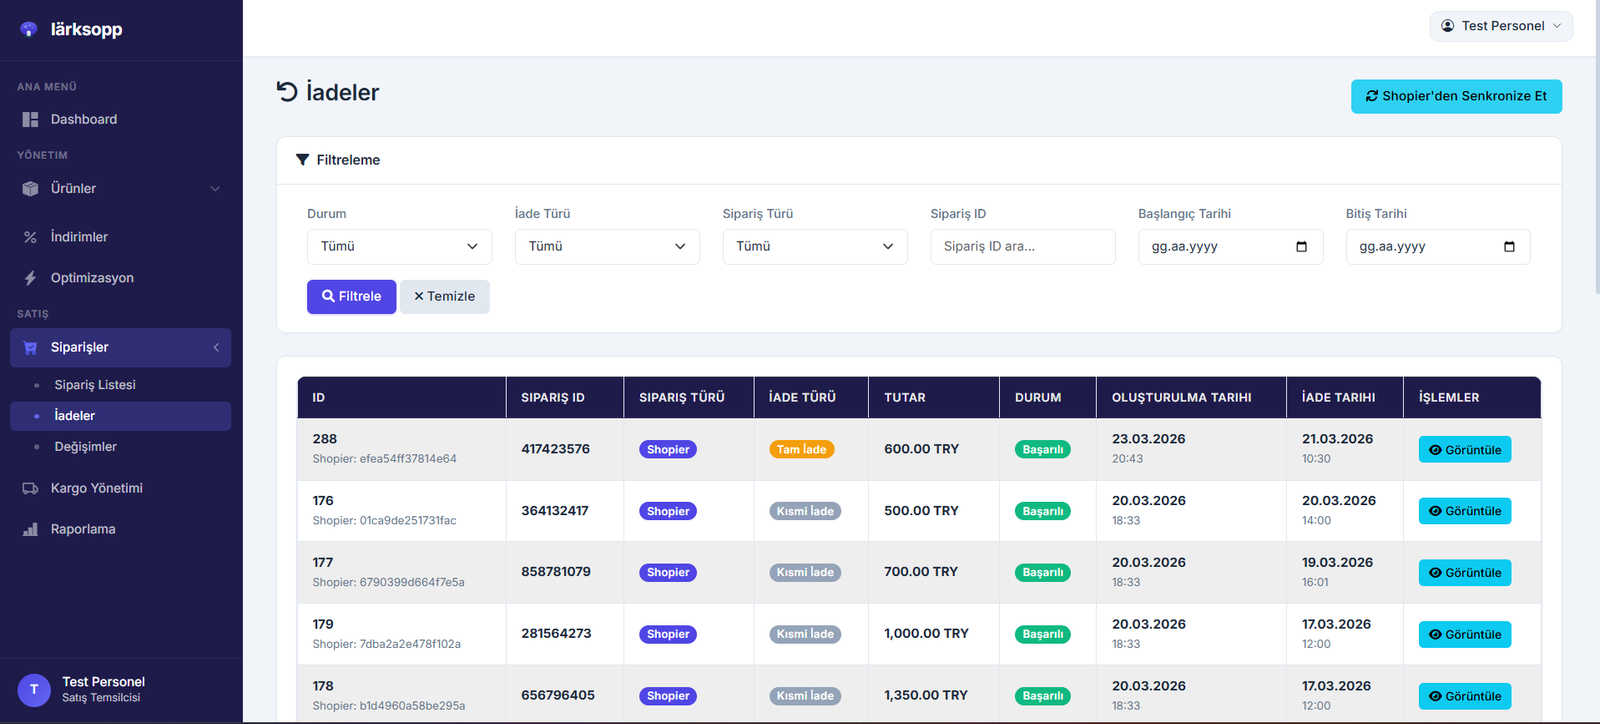Image resolution: width=1600 pixels, height=724 pixels.
Task: Open calendar picker in Bitiş Tarihi field
Action: point(1509,247)
